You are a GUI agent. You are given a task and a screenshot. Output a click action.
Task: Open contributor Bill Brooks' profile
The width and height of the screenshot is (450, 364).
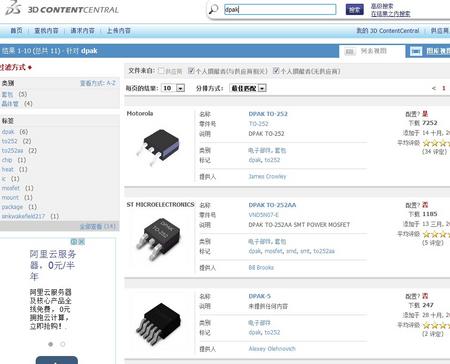[261, 267]
